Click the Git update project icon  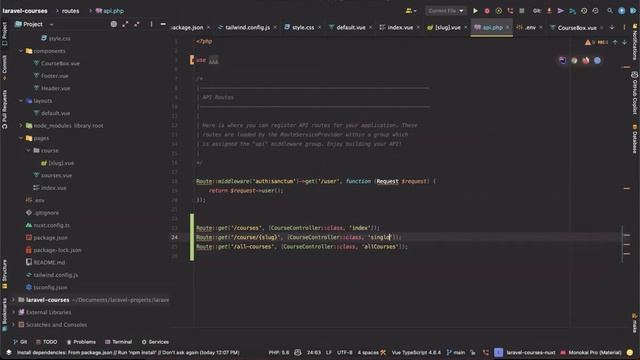pos(549,11)
